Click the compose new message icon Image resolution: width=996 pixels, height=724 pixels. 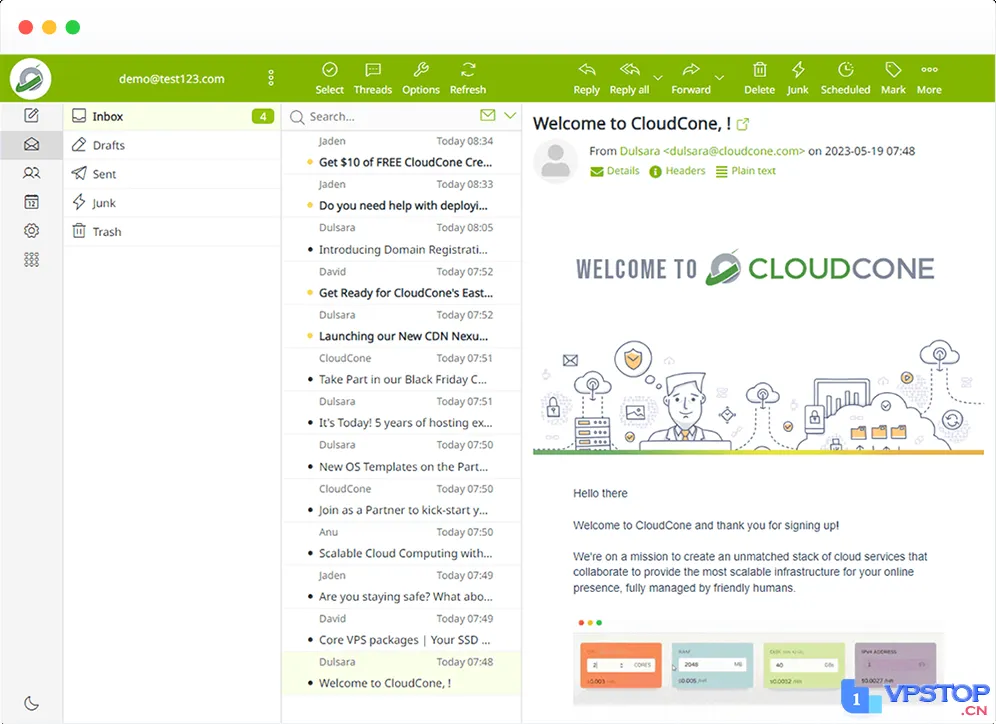pos(31,116)
